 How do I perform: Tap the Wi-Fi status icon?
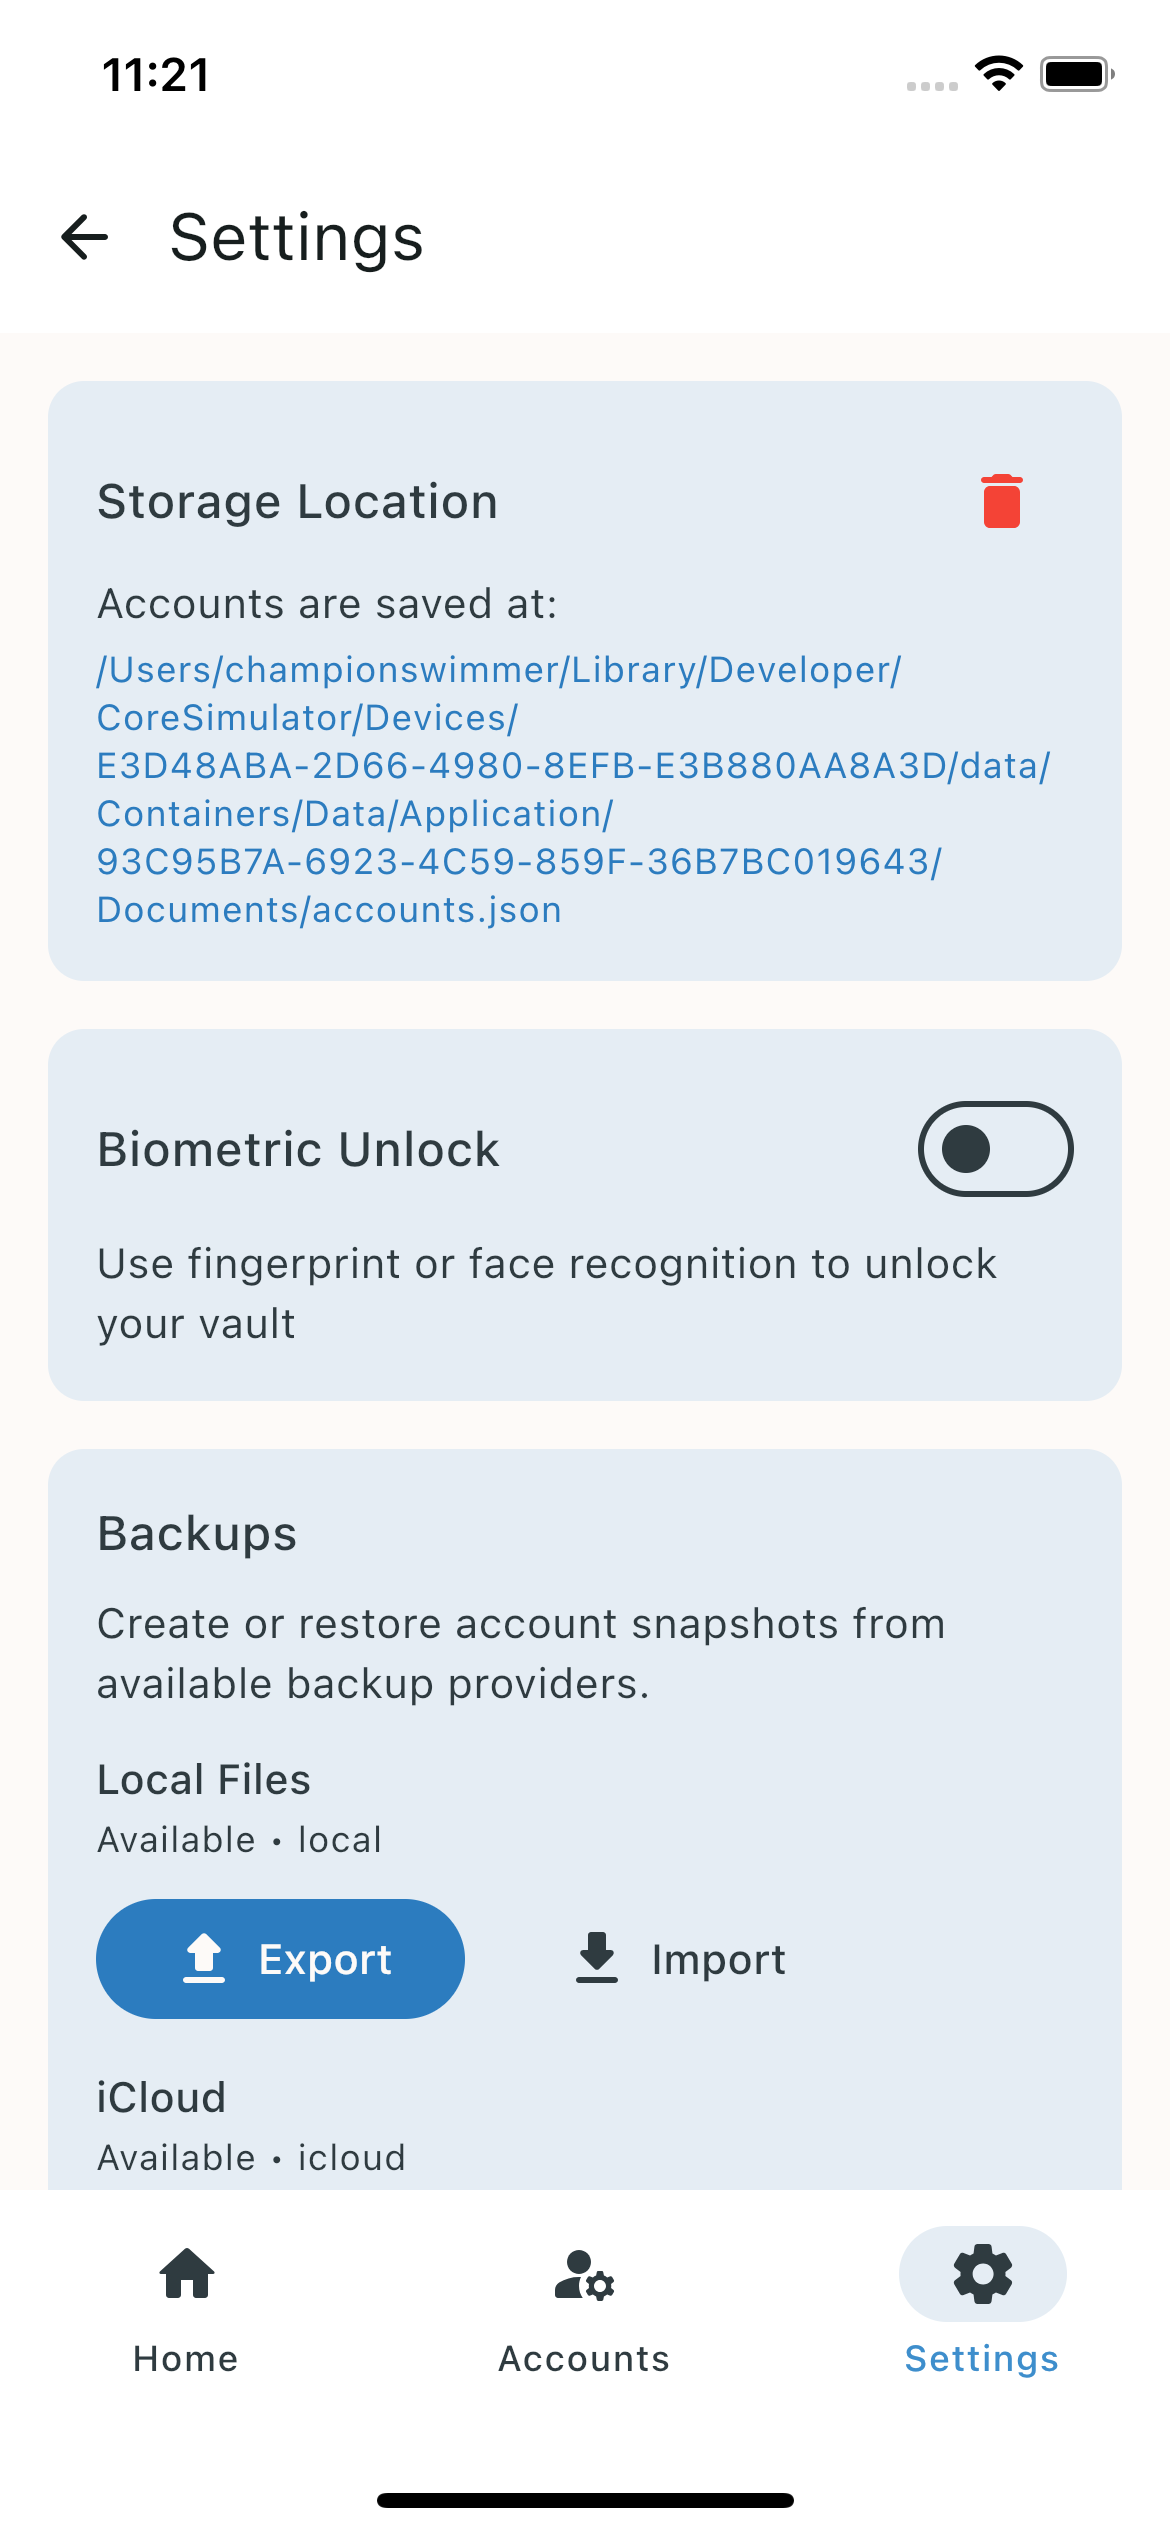tap(998, 74)
